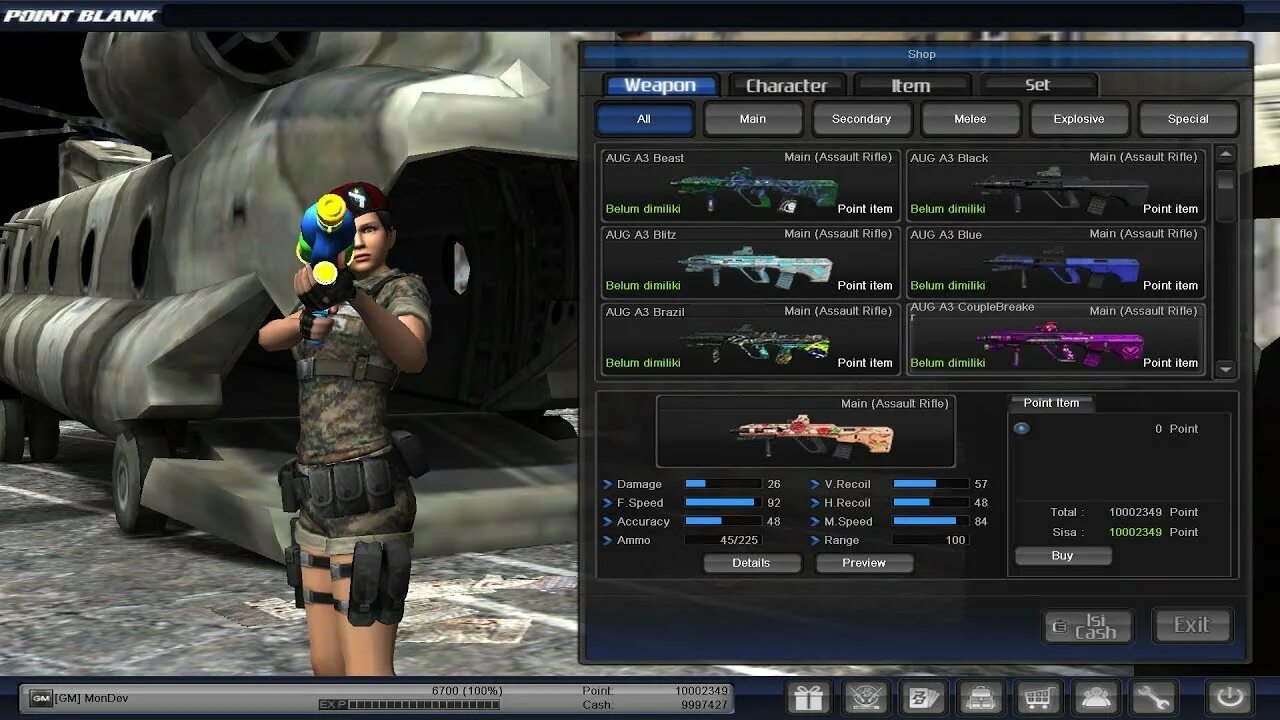Click the M.Speed stat bar
Image resolution: width=1280 pixels, height=720 pixels.
tap(930, 522)
